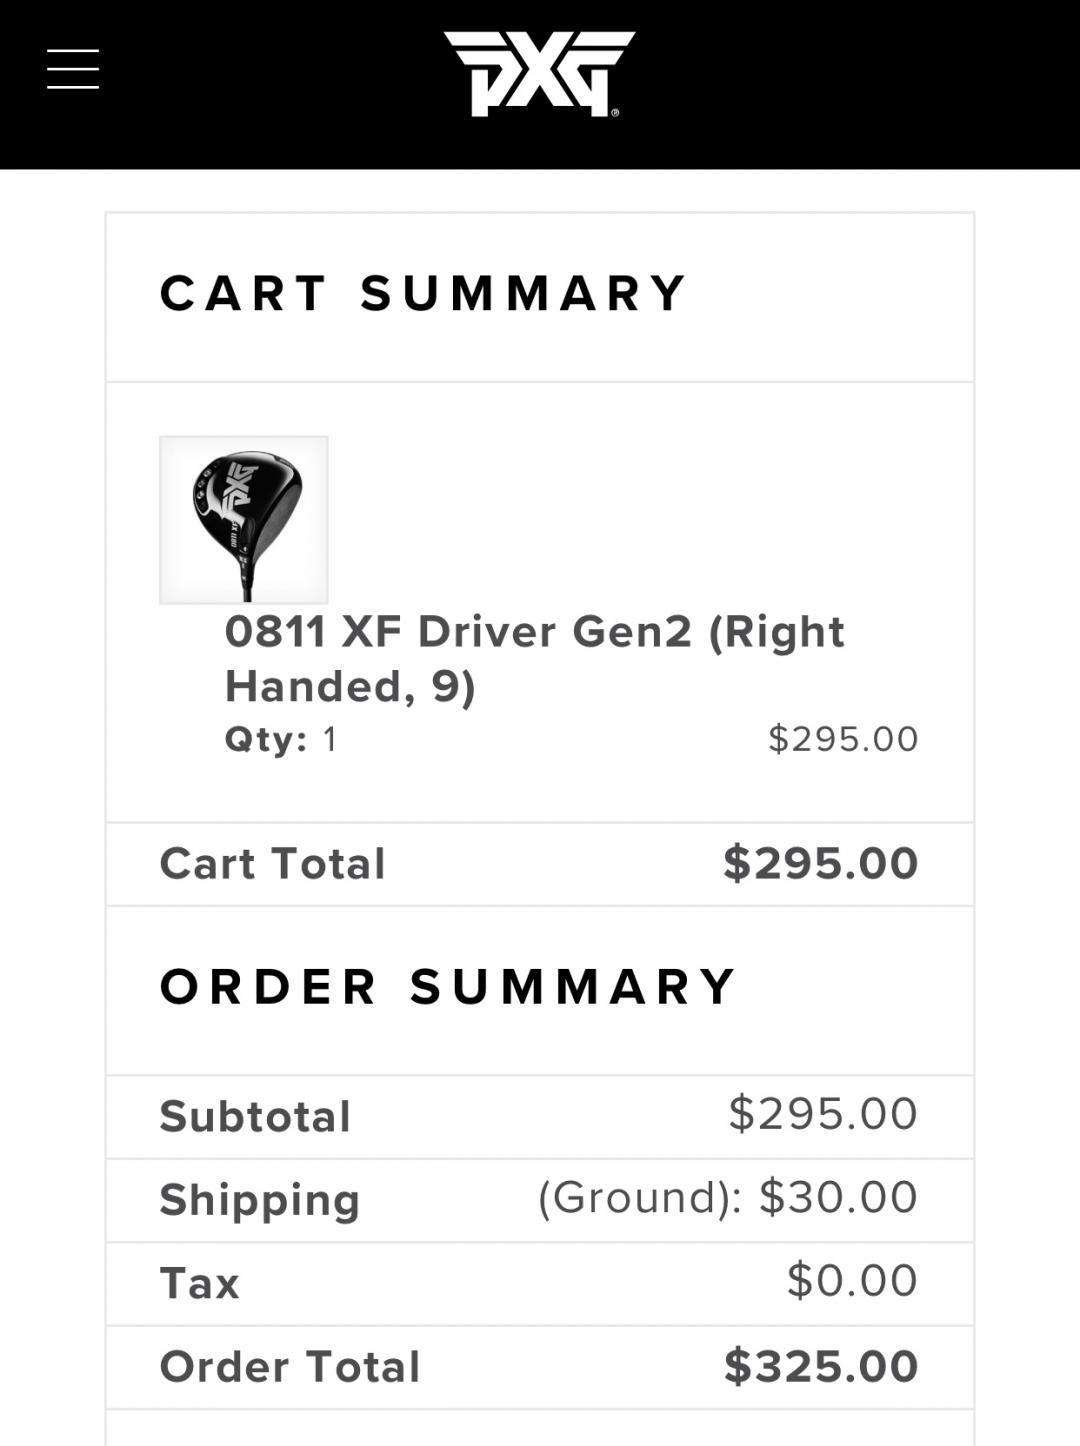Select the Subtotal label
The image size is (1080, 1446).
coord(255,1117)
